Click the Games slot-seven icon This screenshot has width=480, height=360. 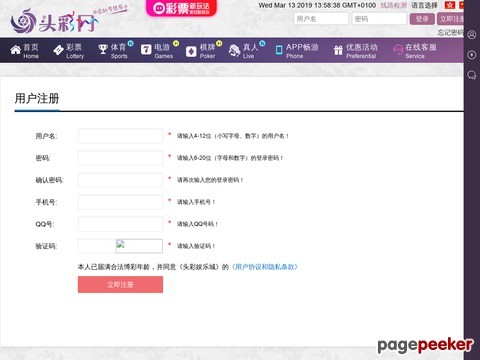tap(146, 50)
